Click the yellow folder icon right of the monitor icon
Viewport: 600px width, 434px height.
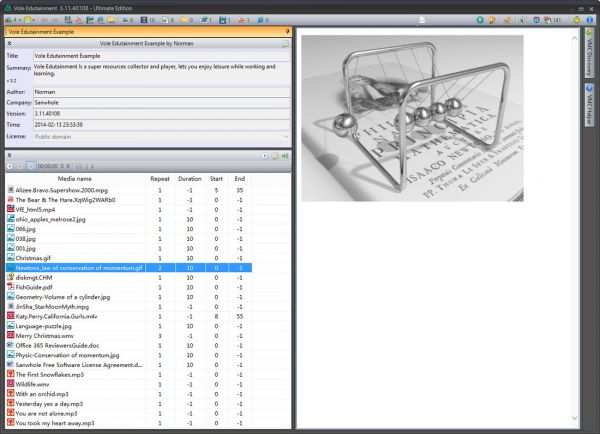[111, 20]
